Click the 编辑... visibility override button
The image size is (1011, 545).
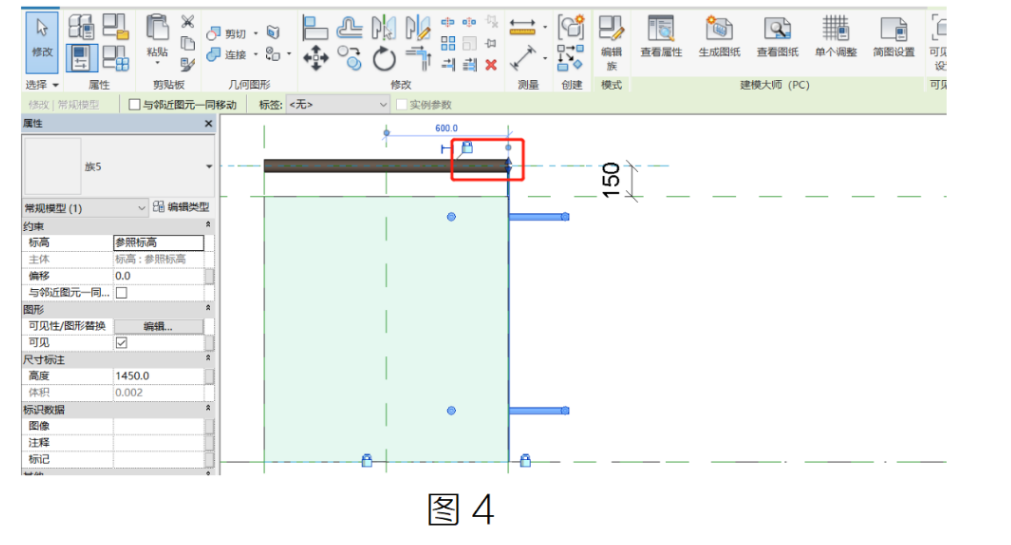pyautogui.click(x=158, y=326)
